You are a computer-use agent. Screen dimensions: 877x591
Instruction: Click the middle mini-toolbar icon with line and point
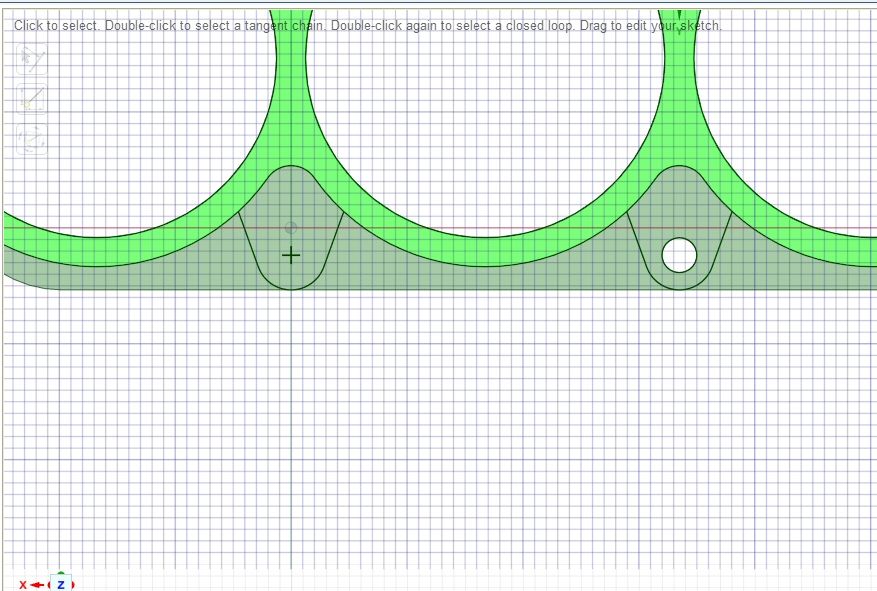tap(32, 98)
